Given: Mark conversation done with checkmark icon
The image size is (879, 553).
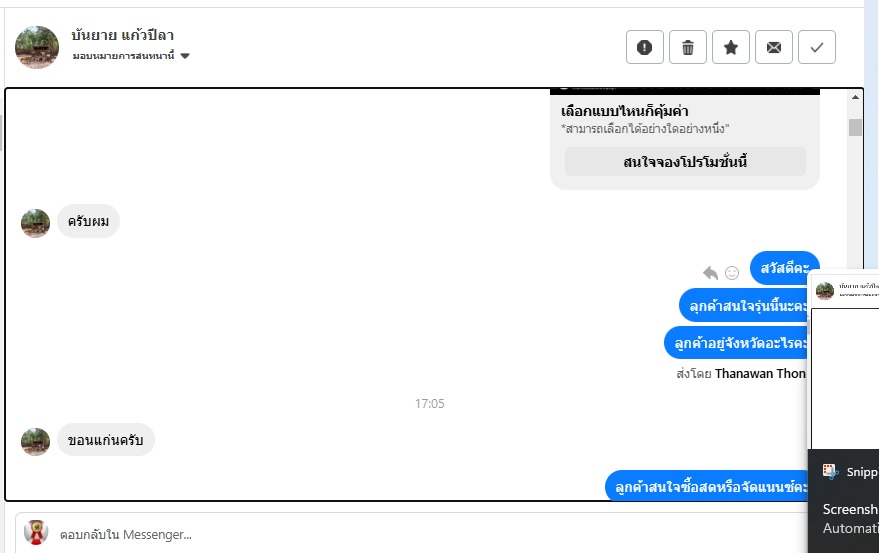Looking at the screenshot, I should click(817, 47).
